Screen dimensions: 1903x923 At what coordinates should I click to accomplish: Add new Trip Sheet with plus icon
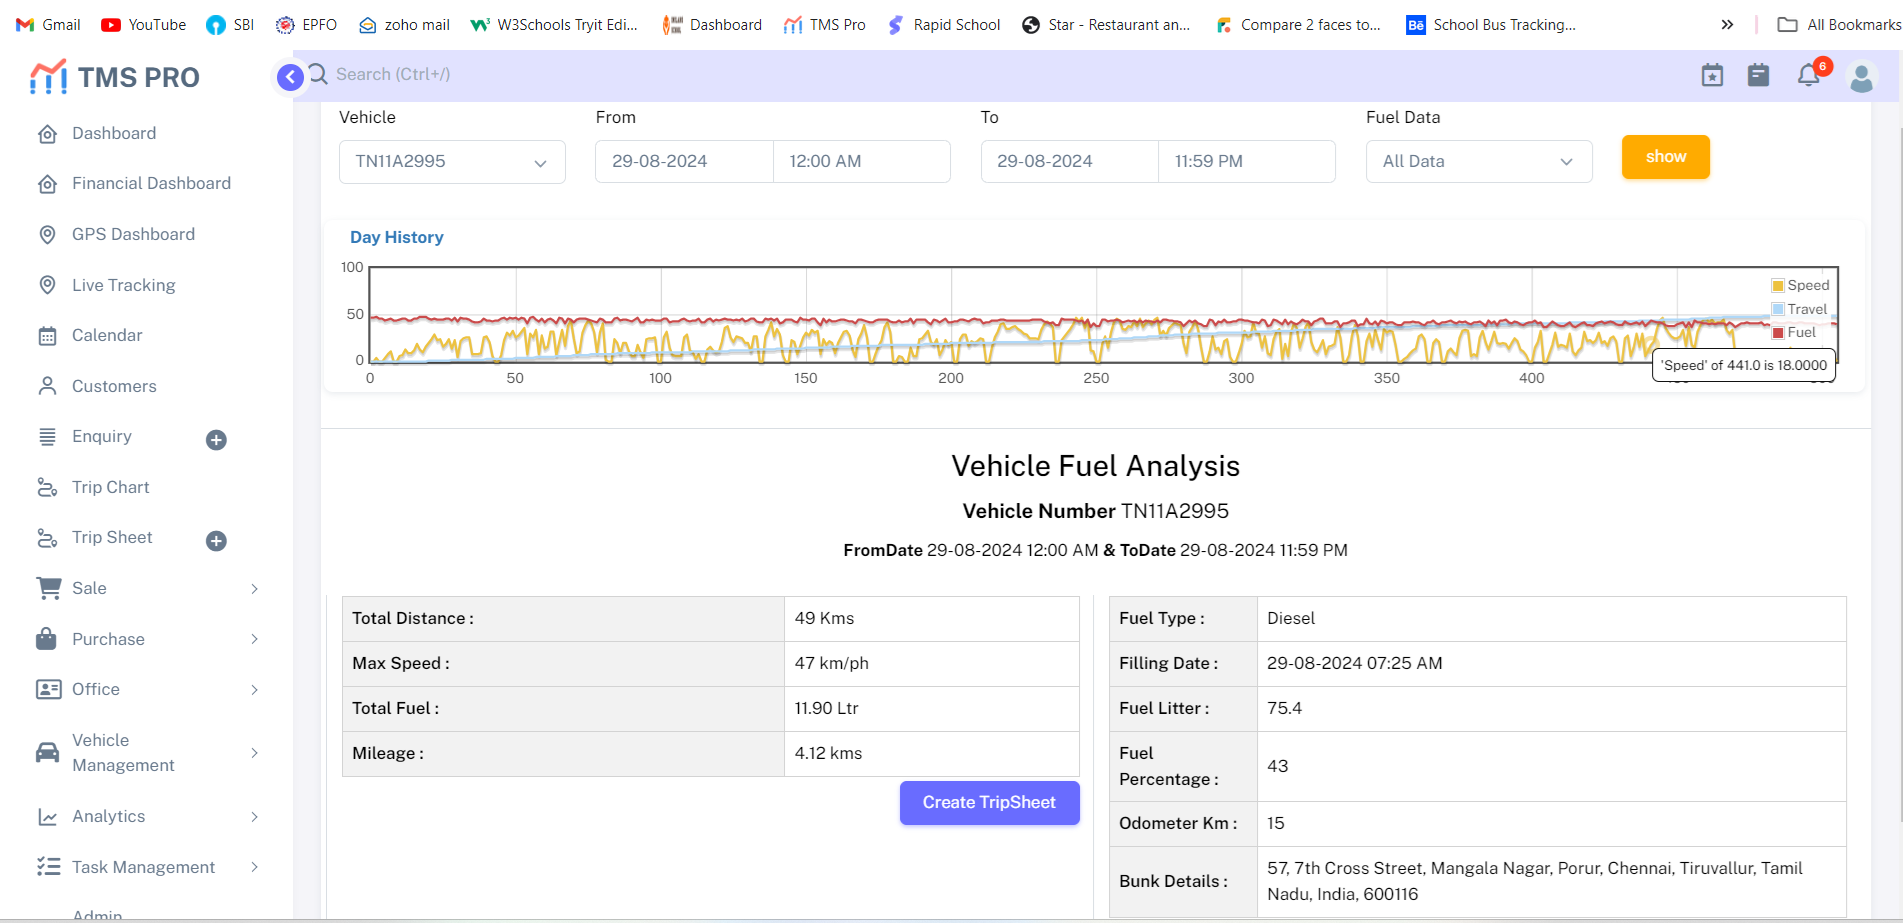point(216,541)
